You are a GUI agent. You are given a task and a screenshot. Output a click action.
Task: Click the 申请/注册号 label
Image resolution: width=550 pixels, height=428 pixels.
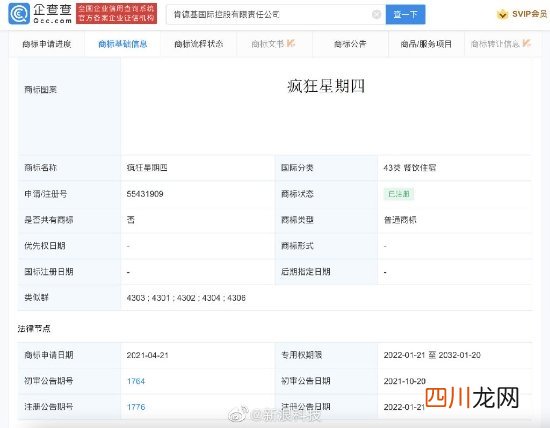tap(46, 194)
